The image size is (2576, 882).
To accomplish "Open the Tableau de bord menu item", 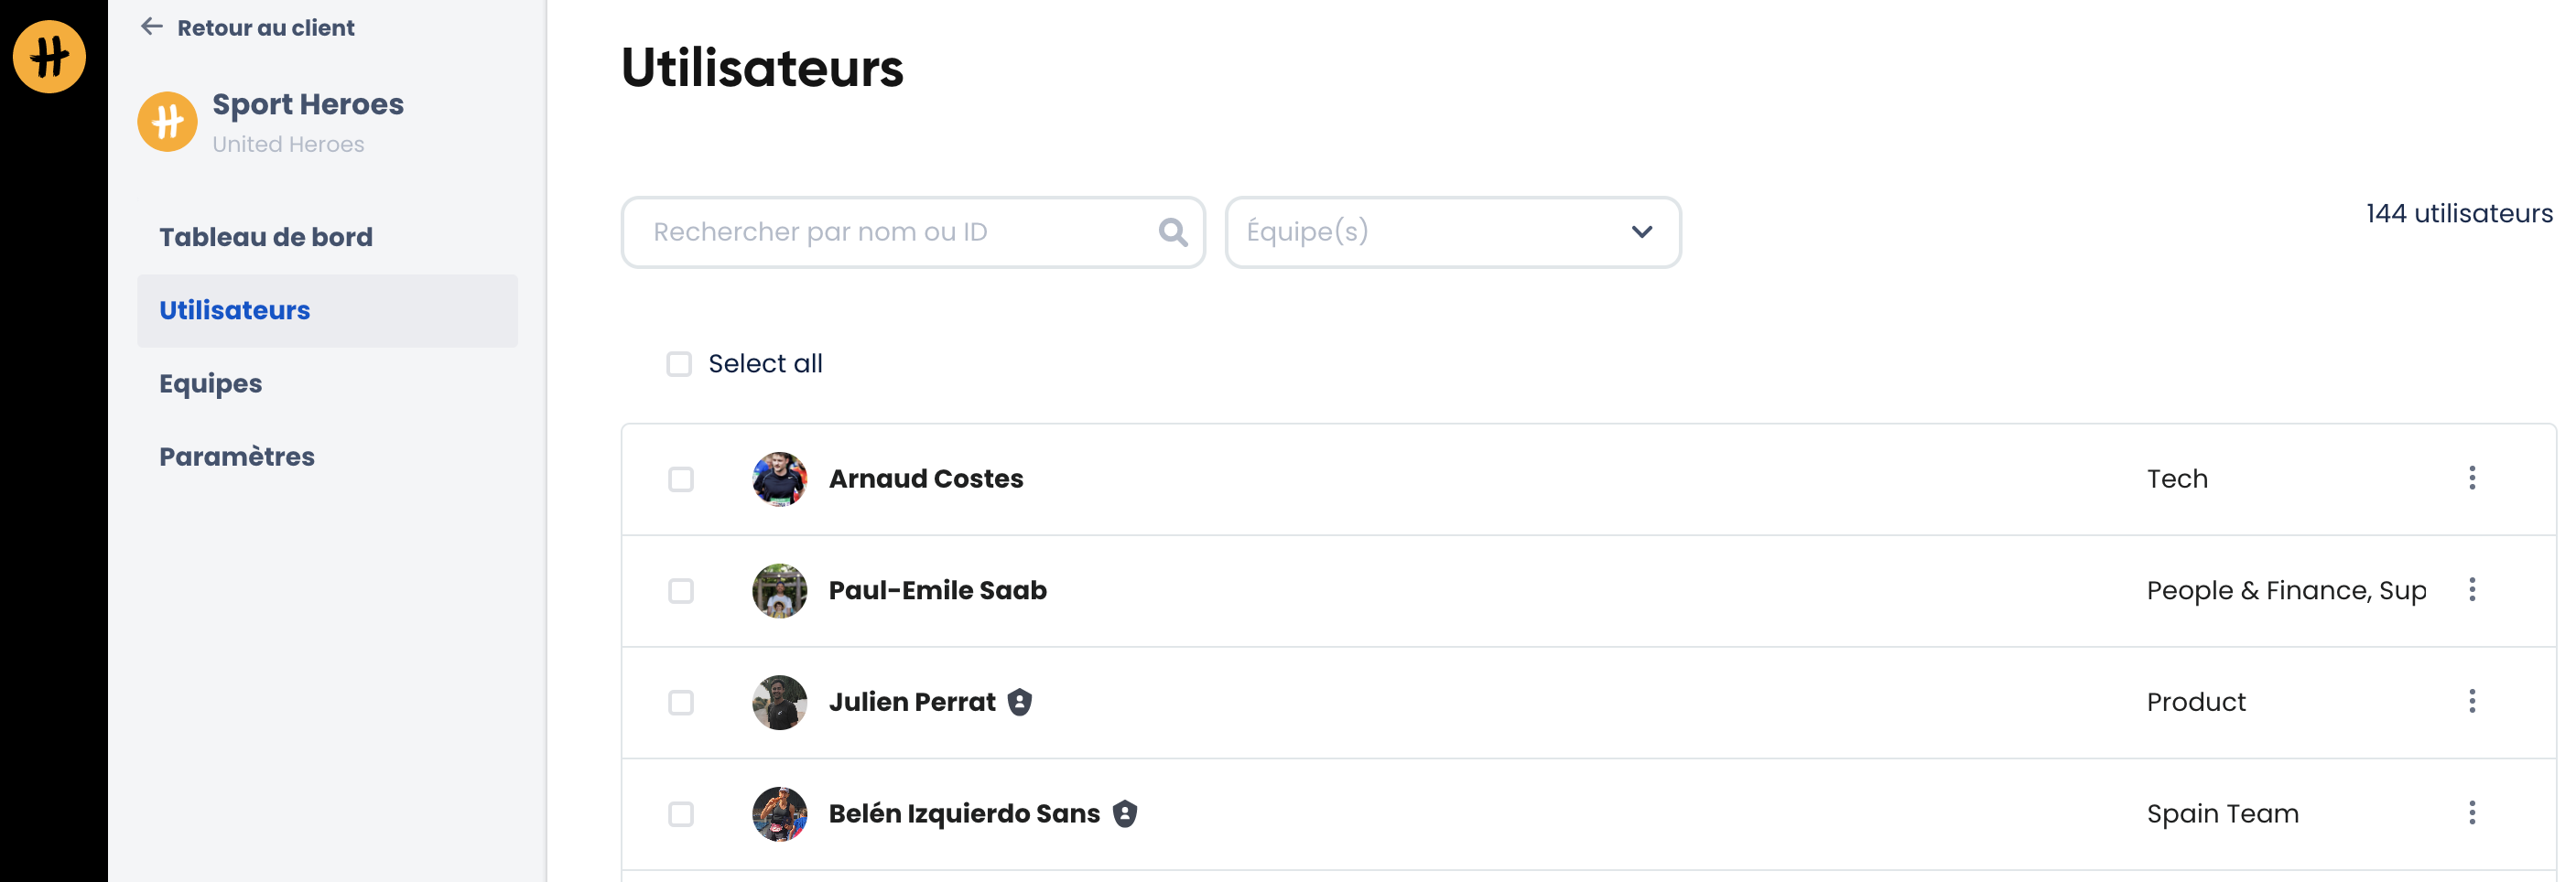I will click(265, 237).
